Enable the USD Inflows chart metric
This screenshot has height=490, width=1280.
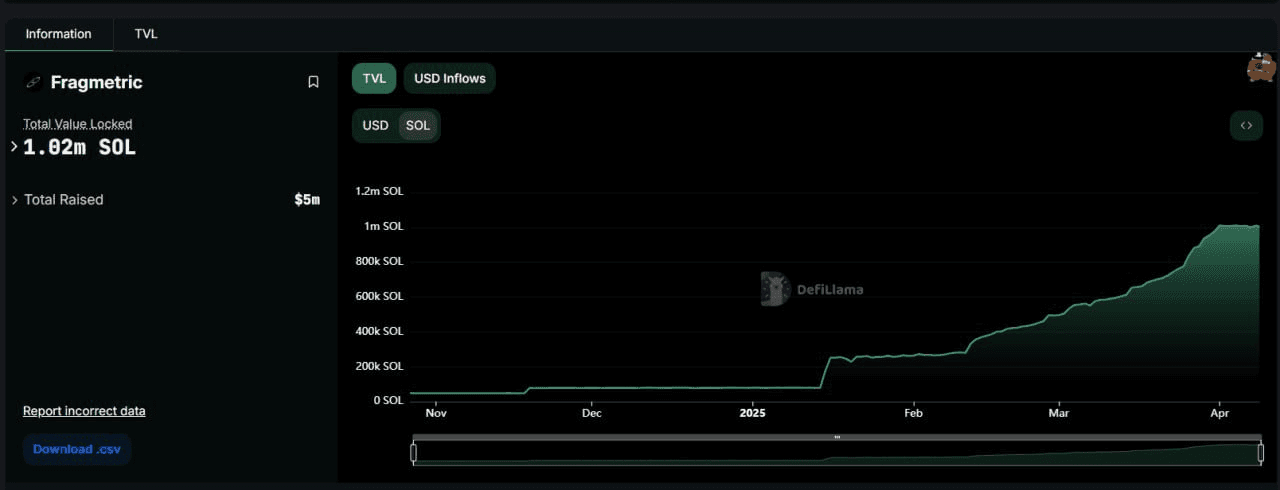(449, 78)
